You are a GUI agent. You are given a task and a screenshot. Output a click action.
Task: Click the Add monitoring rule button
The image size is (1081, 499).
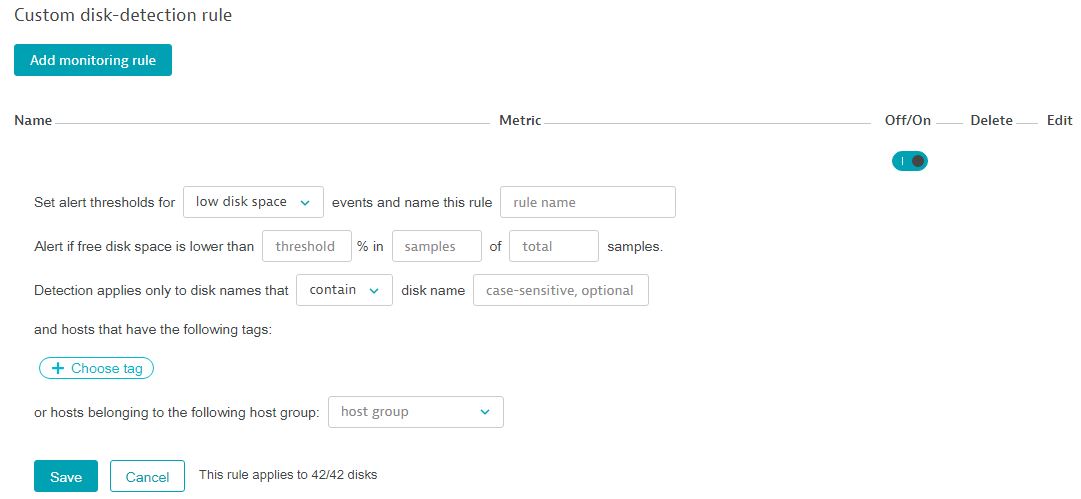[x=93, y=60]
